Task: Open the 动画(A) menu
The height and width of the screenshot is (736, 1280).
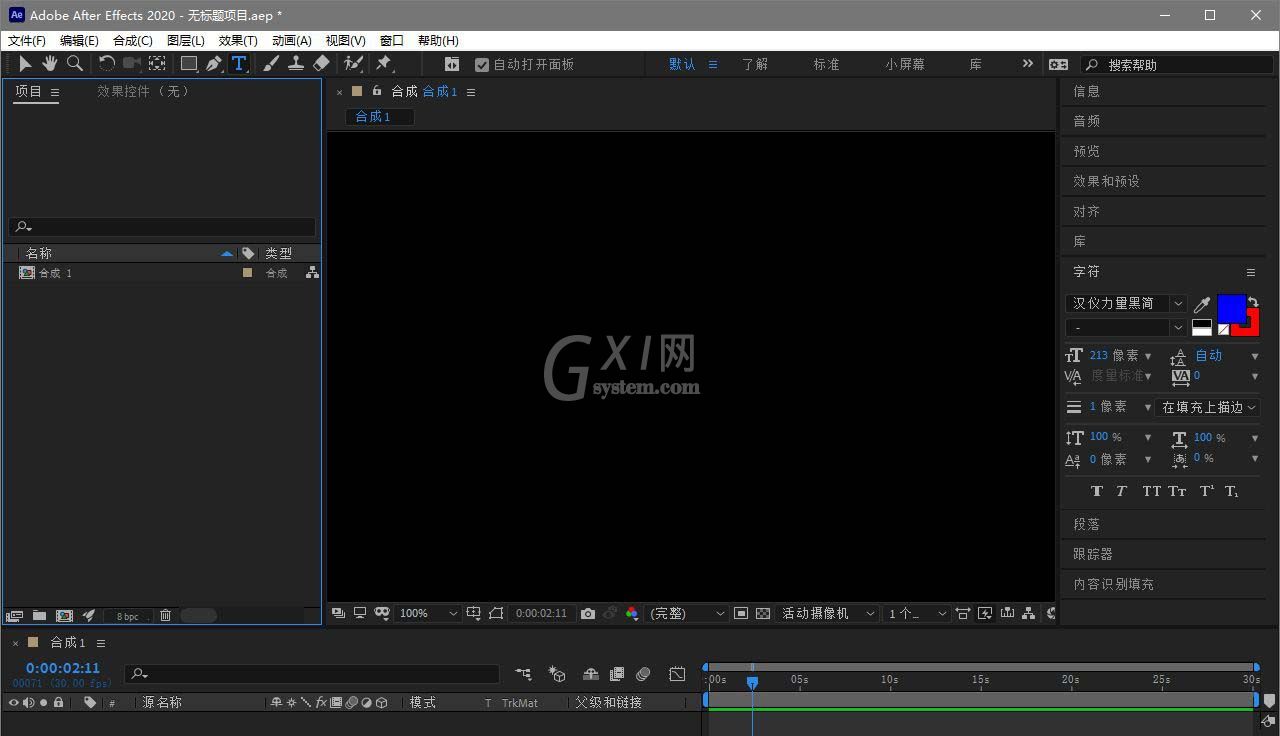Action: point(292,41)
